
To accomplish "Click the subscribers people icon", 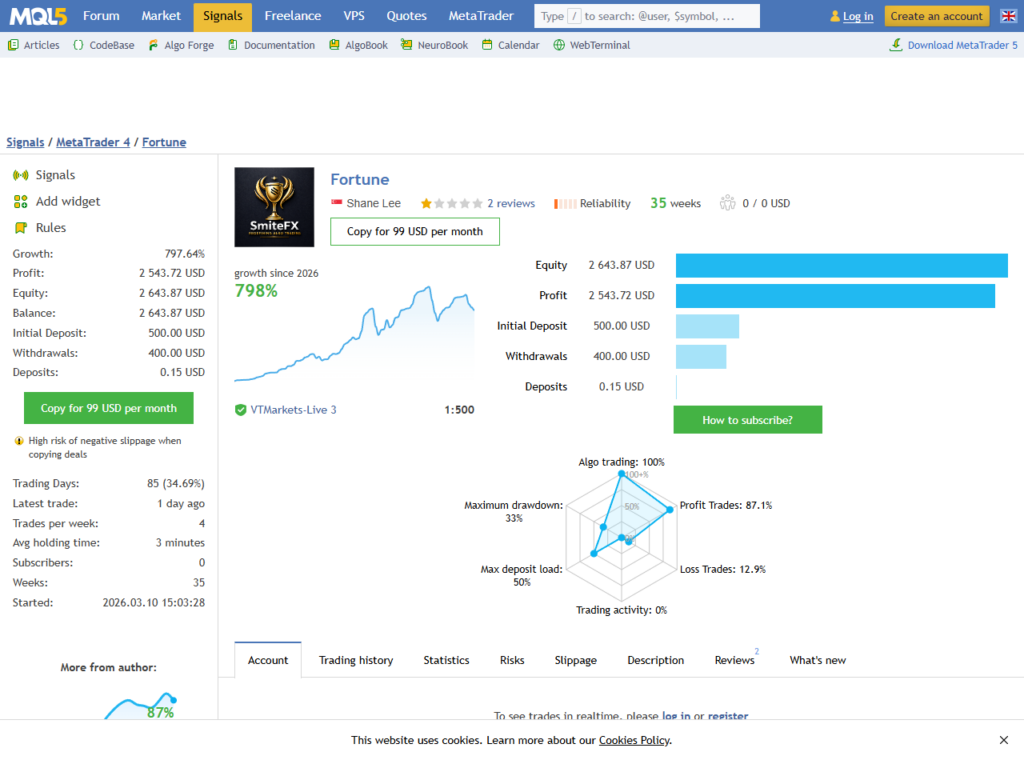I will [728, 203].
